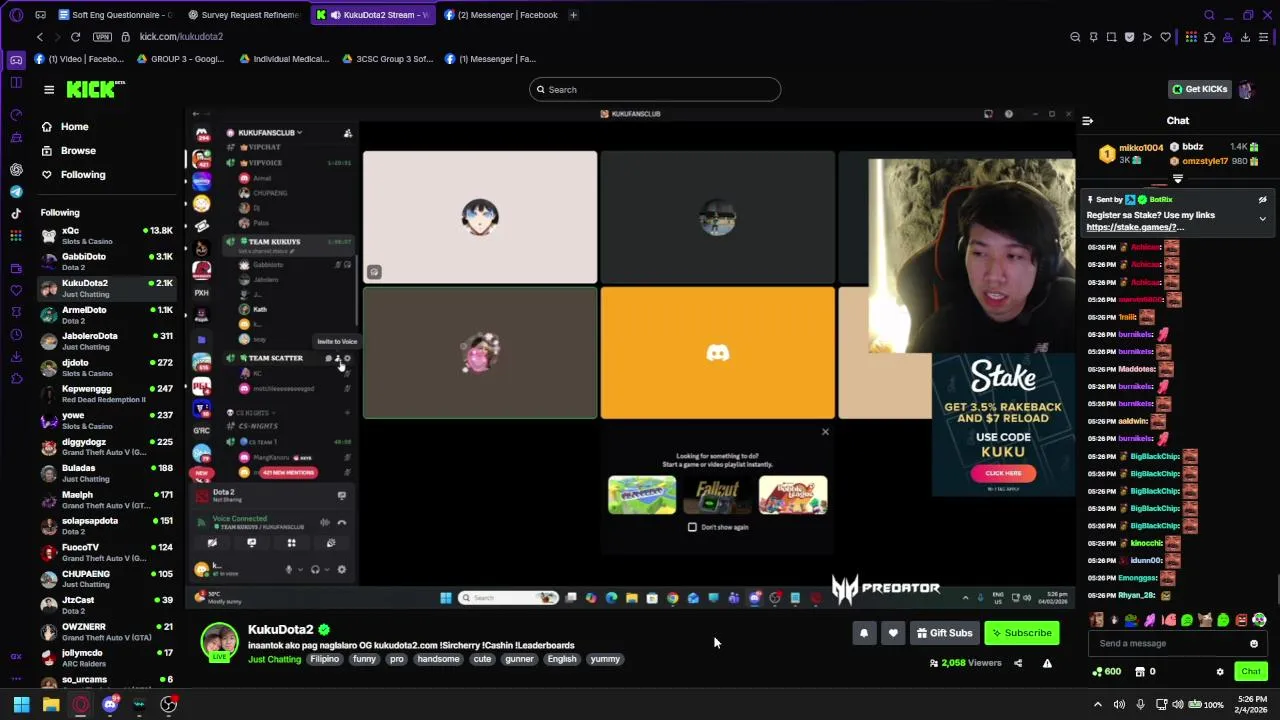Report the stream with warning triangle icon
The width and height of the screenshot is (1280, 720).
[x=1047, y=663]
